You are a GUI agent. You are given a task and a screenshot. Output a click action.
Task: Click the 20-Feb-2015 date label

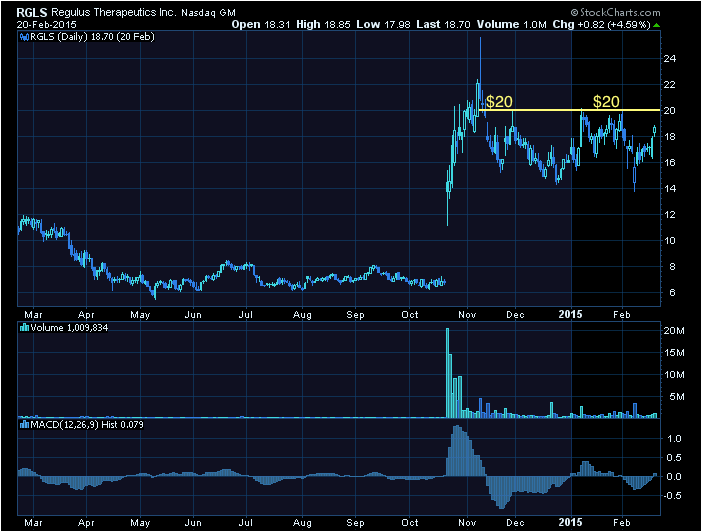click(47, 25)
